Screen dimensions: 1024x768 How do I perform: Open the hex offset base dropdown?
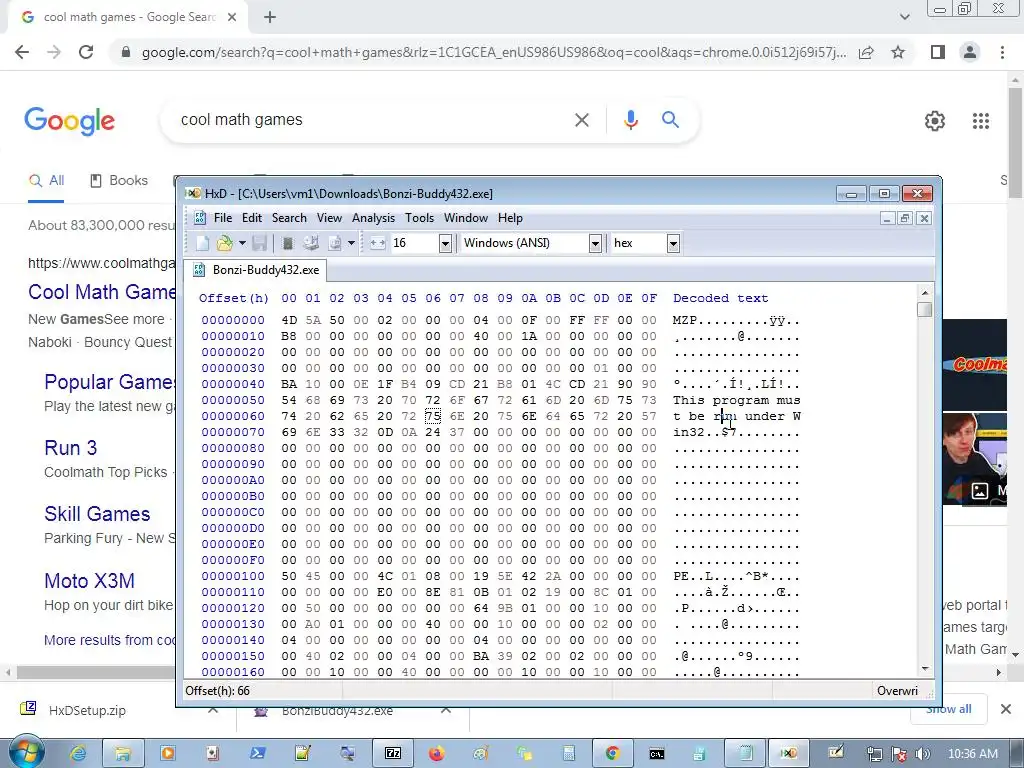coord(673,244)
